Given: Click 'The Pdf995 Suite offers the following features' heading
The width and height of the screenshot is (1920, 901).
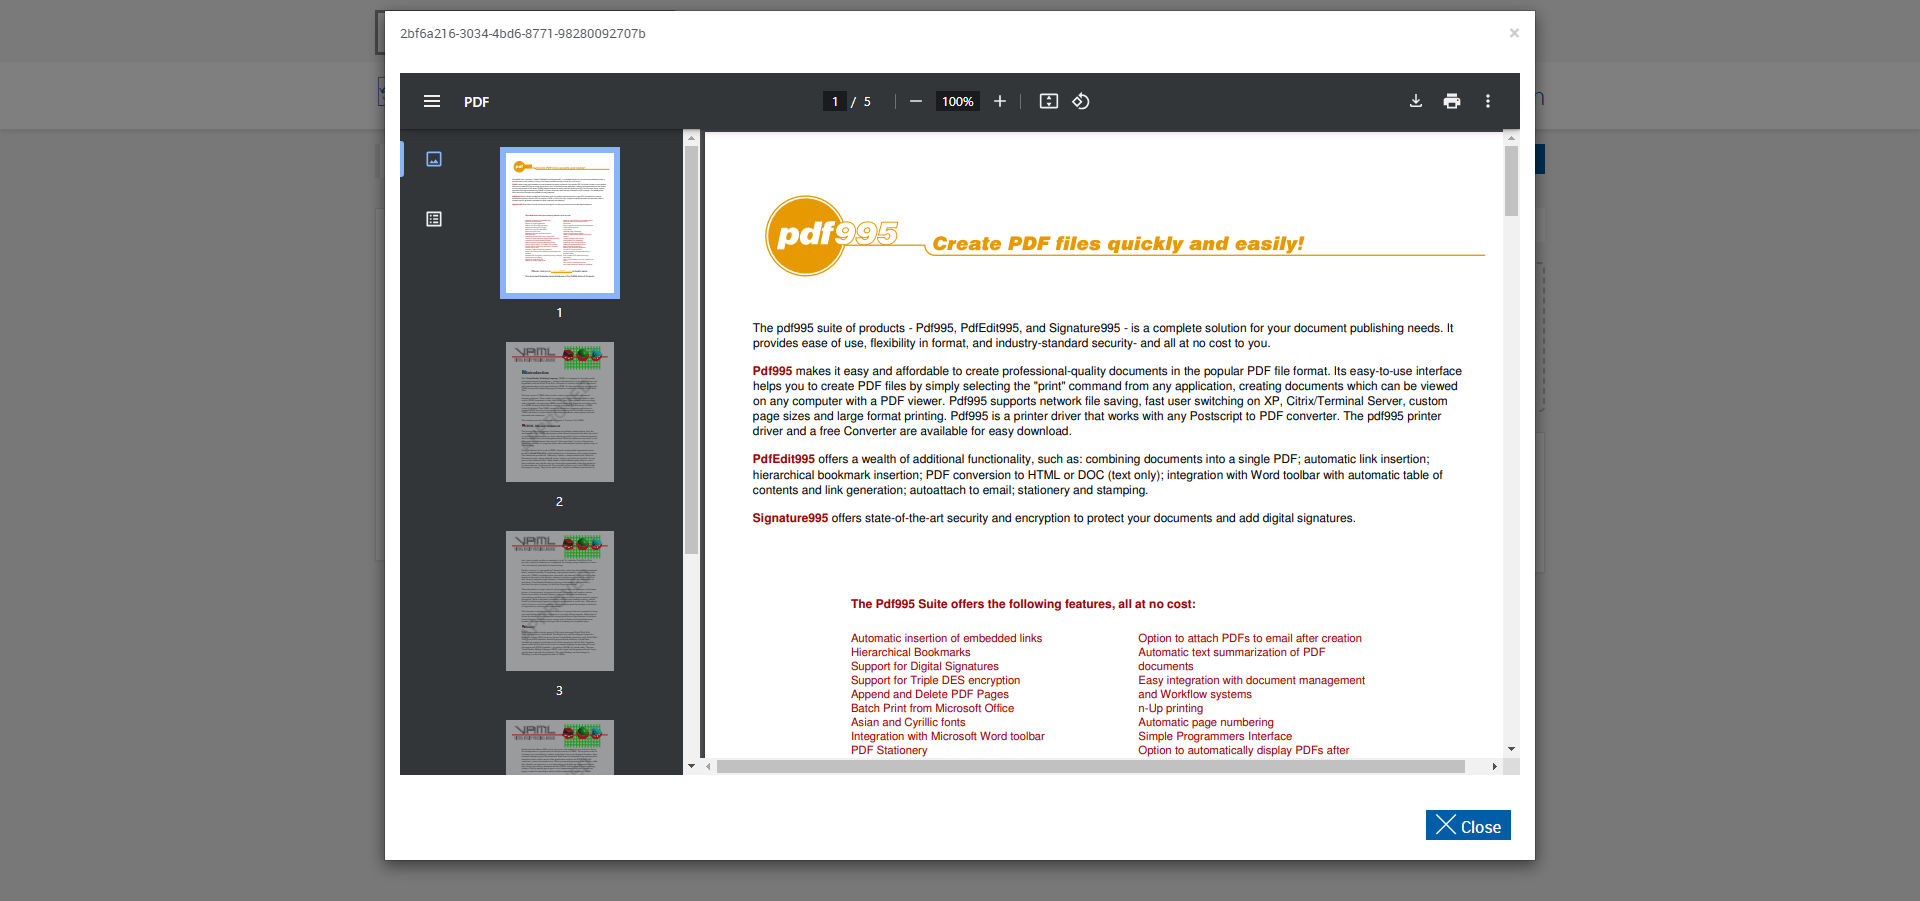Looking at the screenshot, I should (x=1023, y=604).
